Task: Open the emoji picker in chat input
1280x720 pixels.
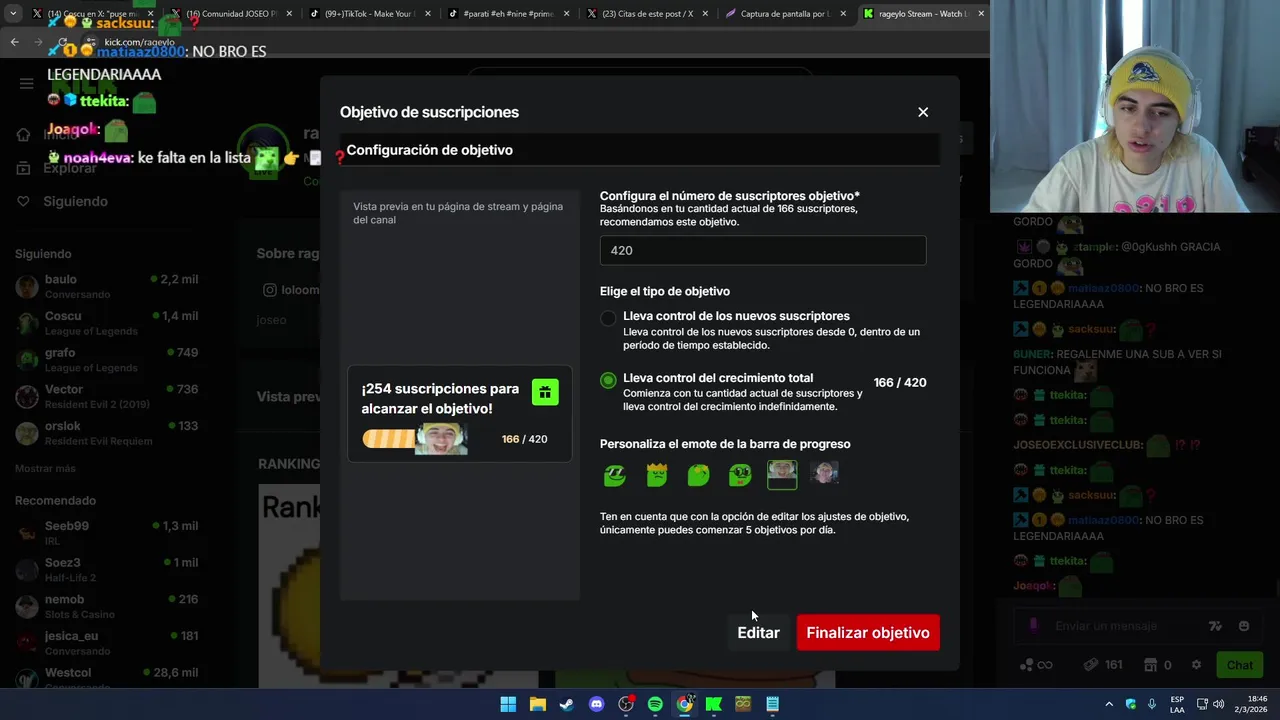Action: click(x=1244, y=626)
